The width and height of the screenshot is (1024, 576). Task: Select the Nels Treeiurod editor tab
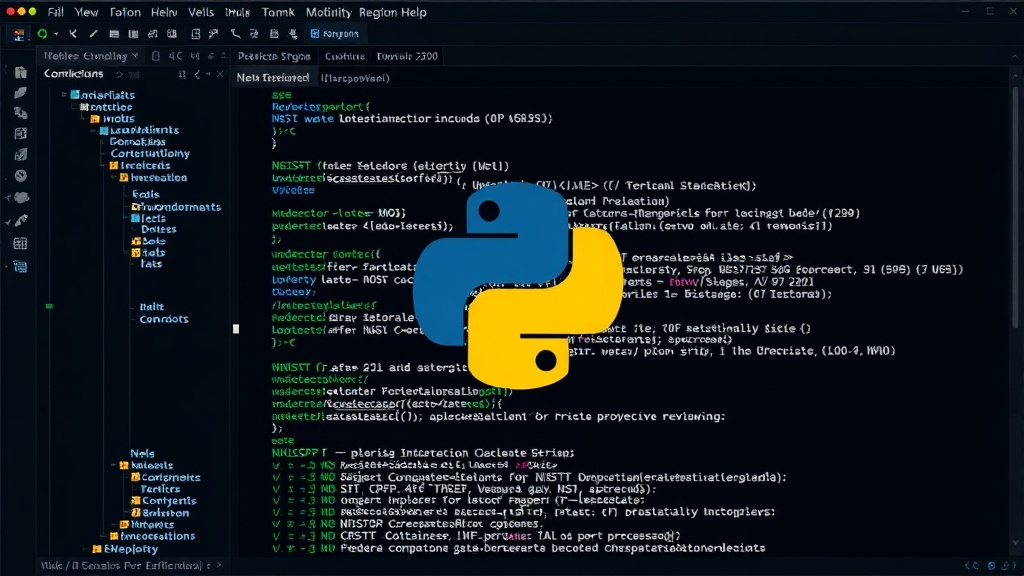(x=272, y=78)
